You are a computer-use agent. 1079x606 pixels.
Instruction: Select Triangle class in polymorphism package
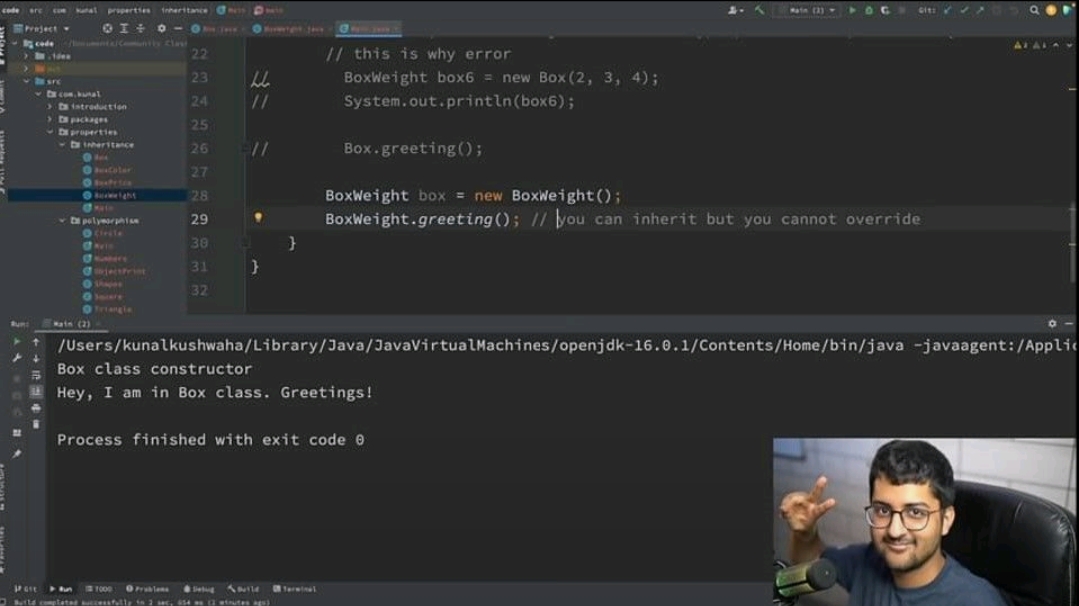112,309
